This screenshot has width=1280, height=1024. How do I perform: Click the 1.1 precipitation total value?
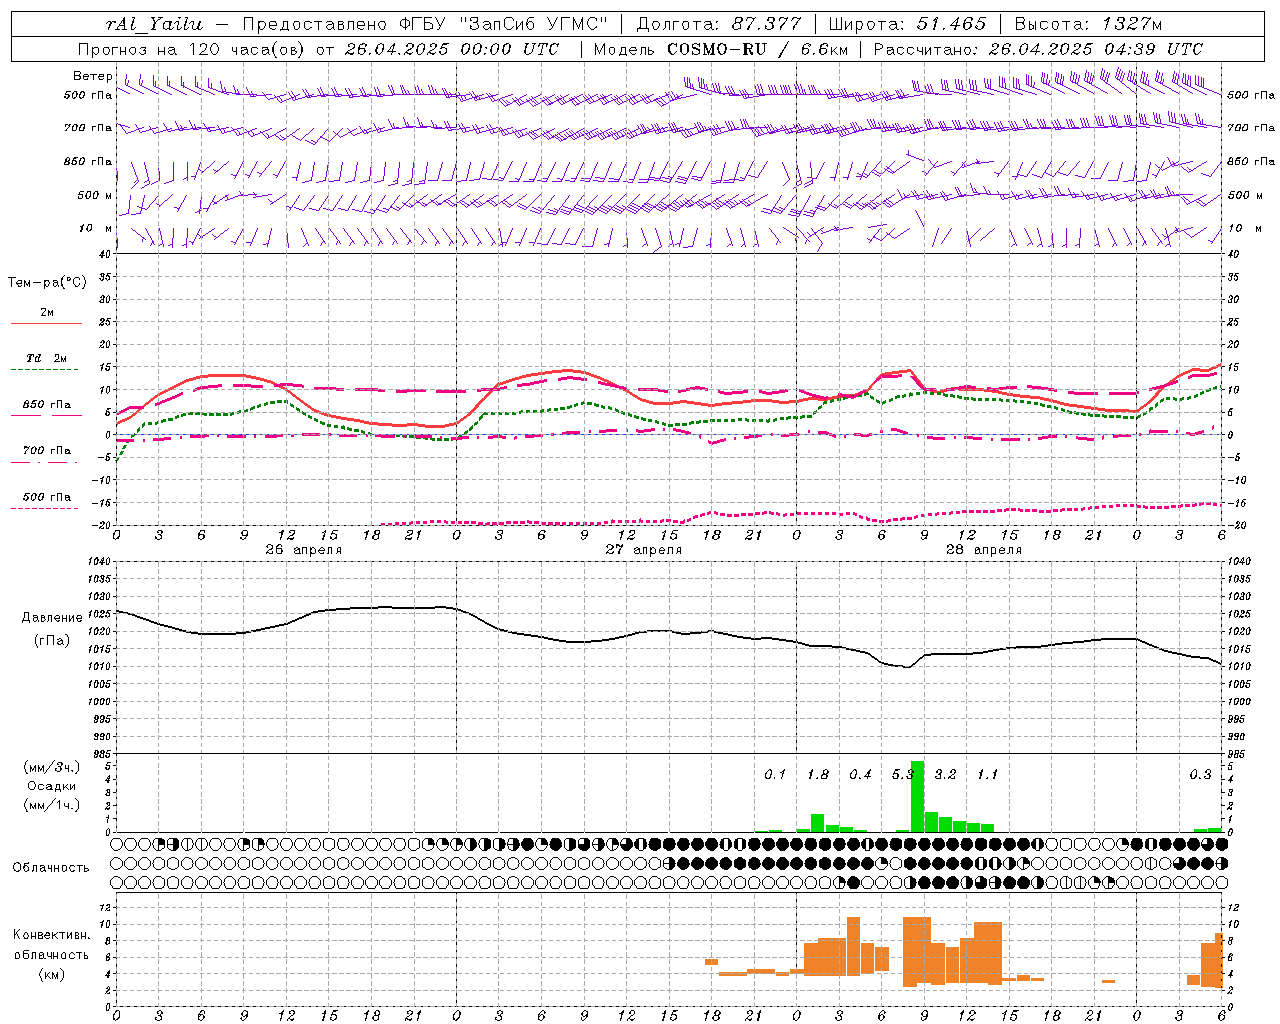987,774
